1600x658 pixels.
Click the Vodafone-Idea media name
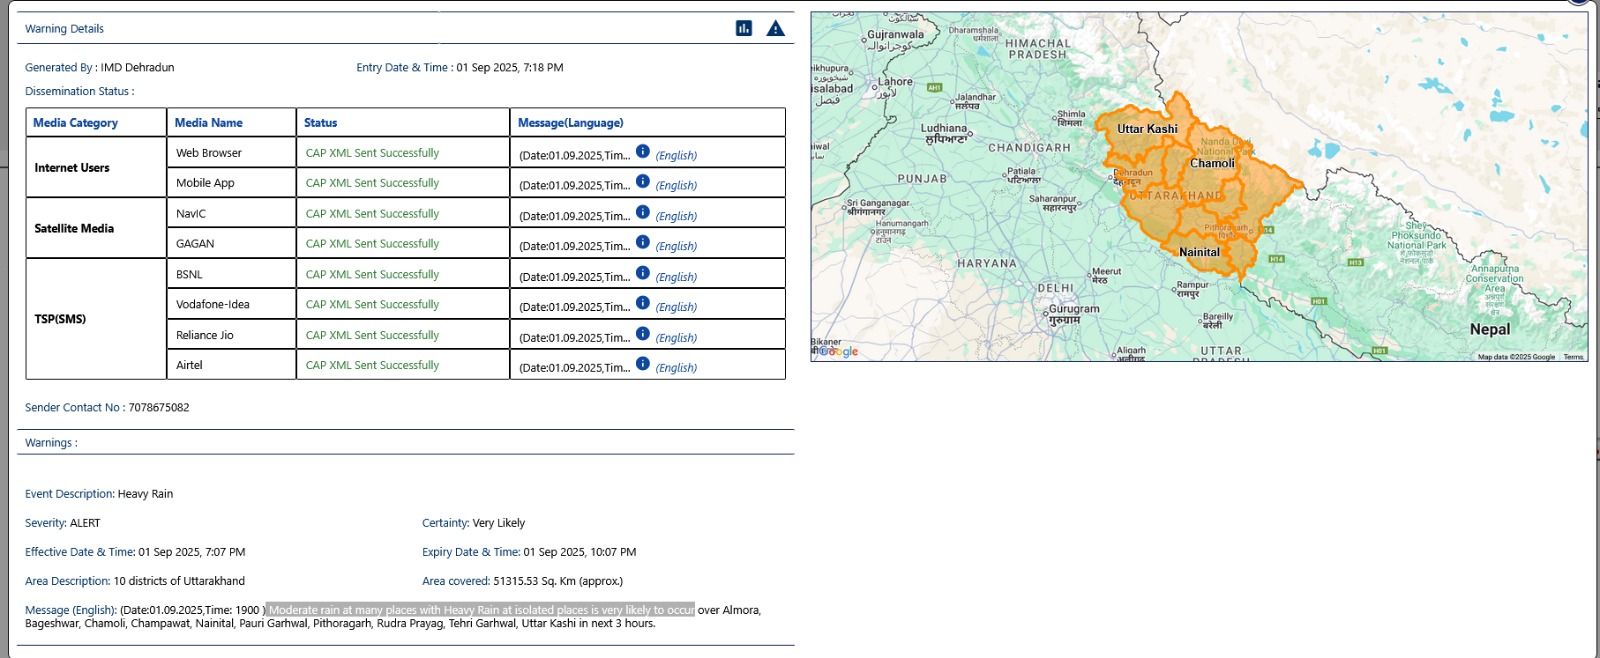click(x=213, y=305)
